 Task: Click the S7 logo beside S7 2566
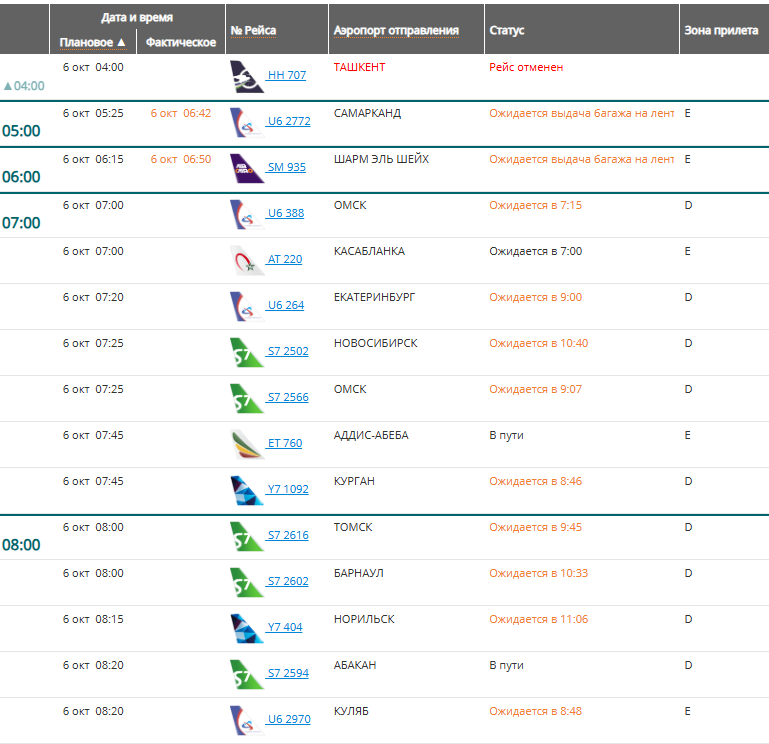point(247,398)
